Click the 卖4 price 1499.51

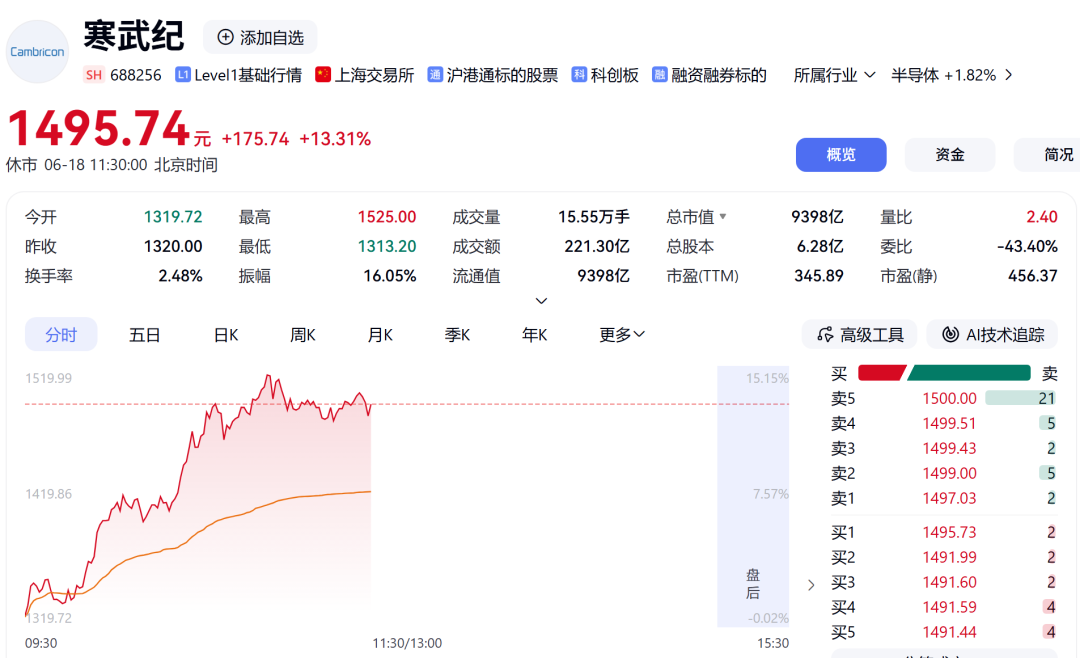tap(949, 423)
